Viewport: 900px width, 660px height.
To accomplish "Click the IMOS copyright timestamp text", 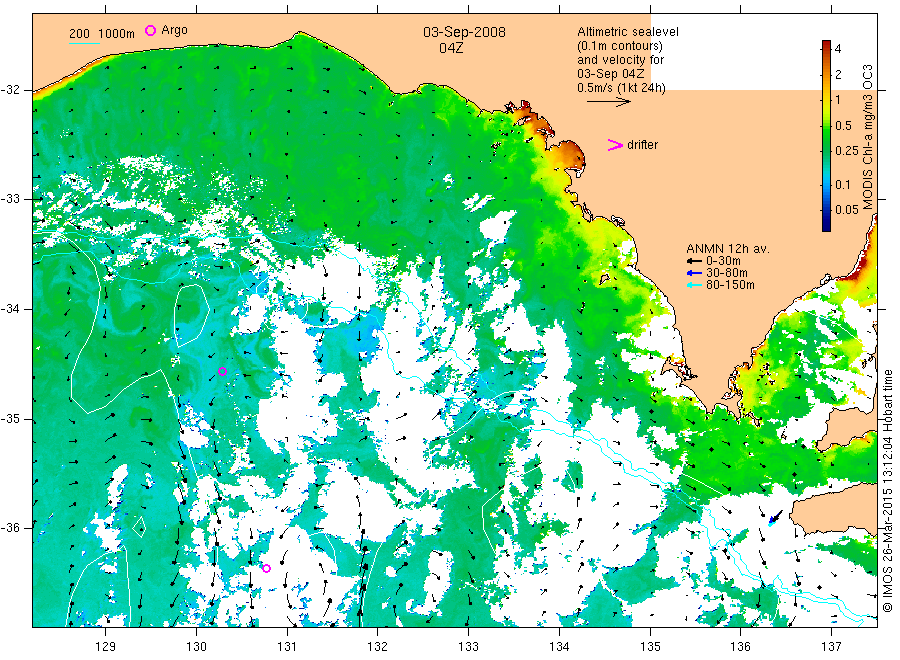I will (x=888, y=491).
